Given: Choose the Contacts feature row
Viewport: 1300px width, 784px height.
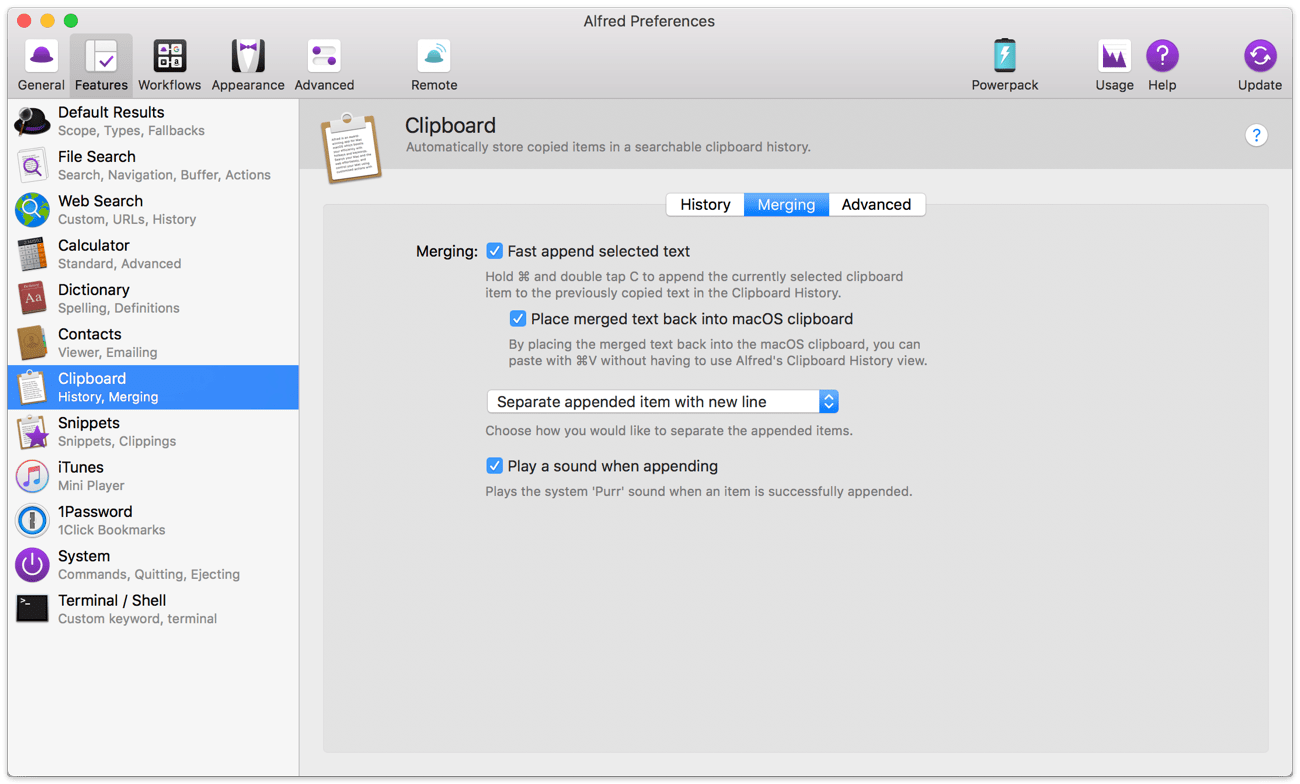Looking at the screenshot, I should [153, 343].
